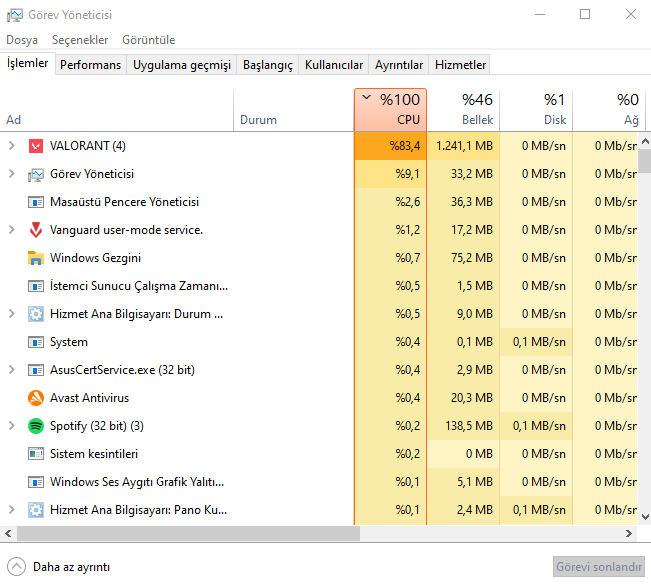
Task: Sort by the CPU column header
Action: click(x=390, y=110)
